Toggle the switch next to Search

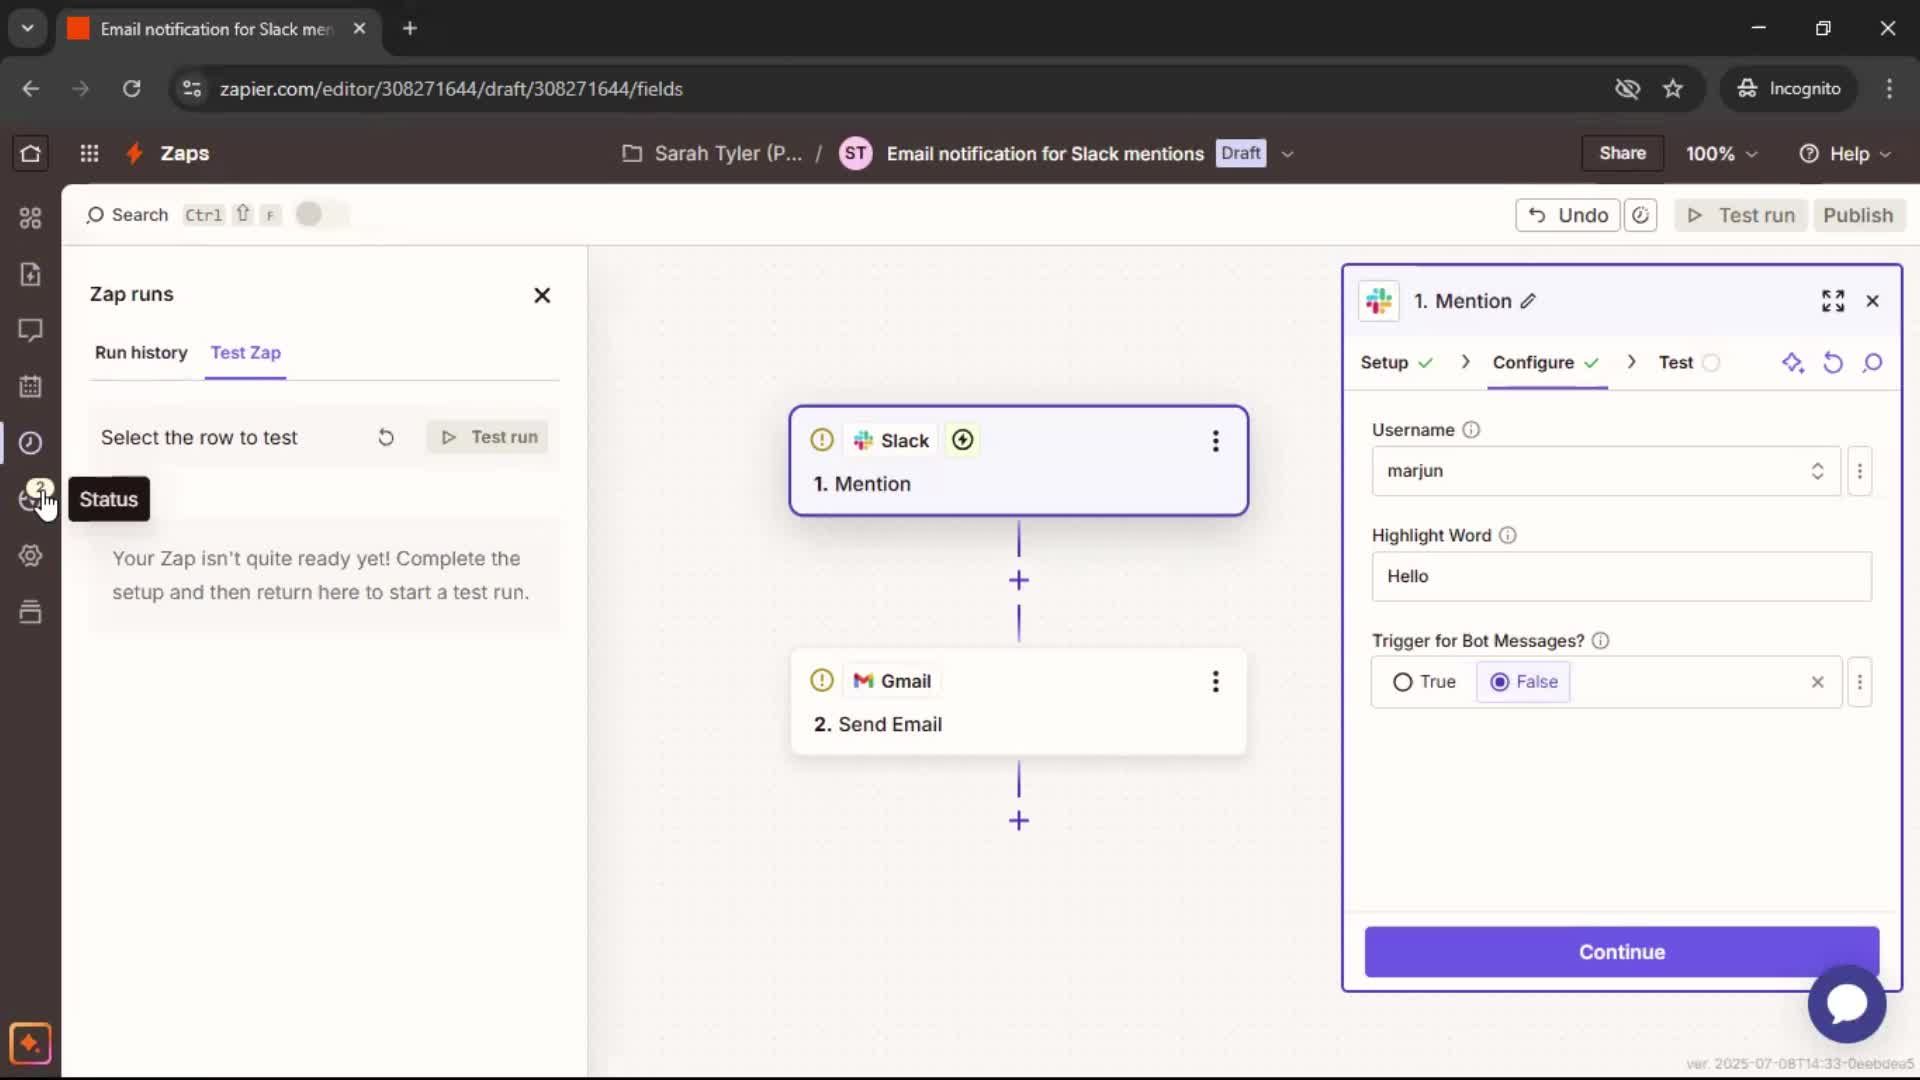(322, 214)
